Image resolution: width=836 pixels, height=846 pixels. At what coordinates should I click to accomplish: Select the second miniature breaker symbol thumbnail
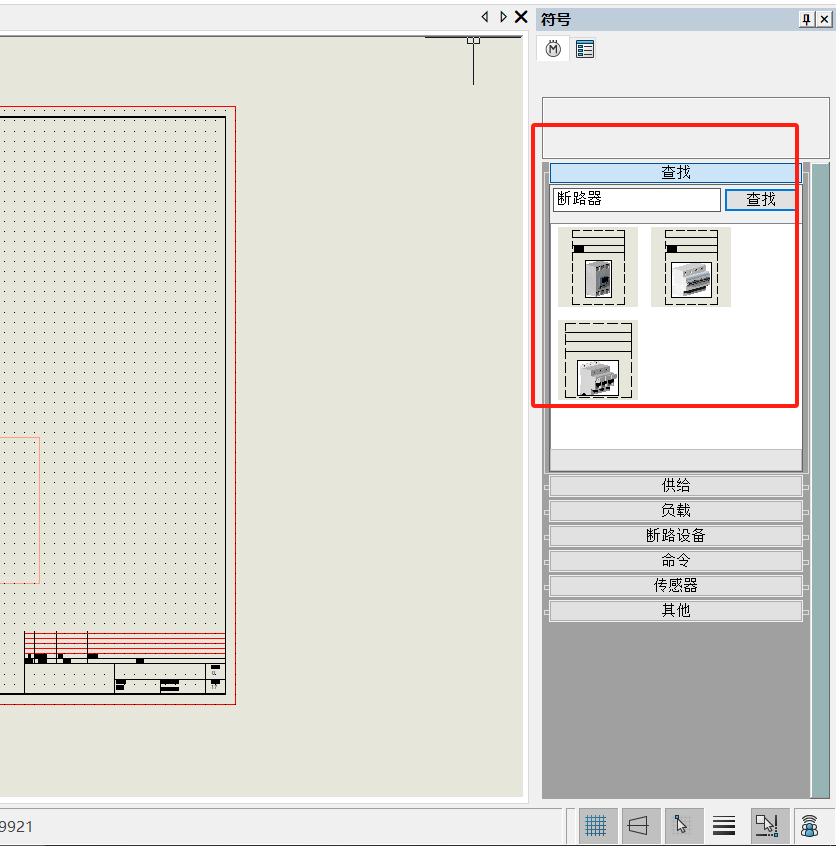click(691, 267)
